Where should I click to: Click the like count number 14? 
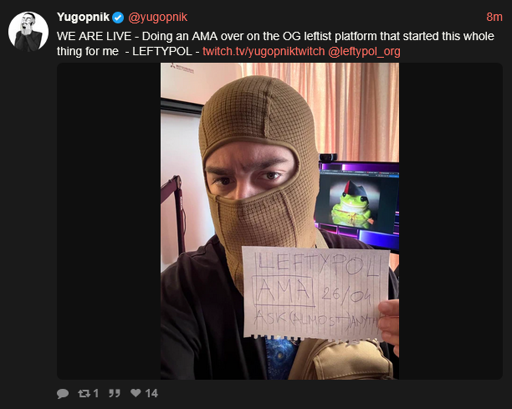coord(151,394)
